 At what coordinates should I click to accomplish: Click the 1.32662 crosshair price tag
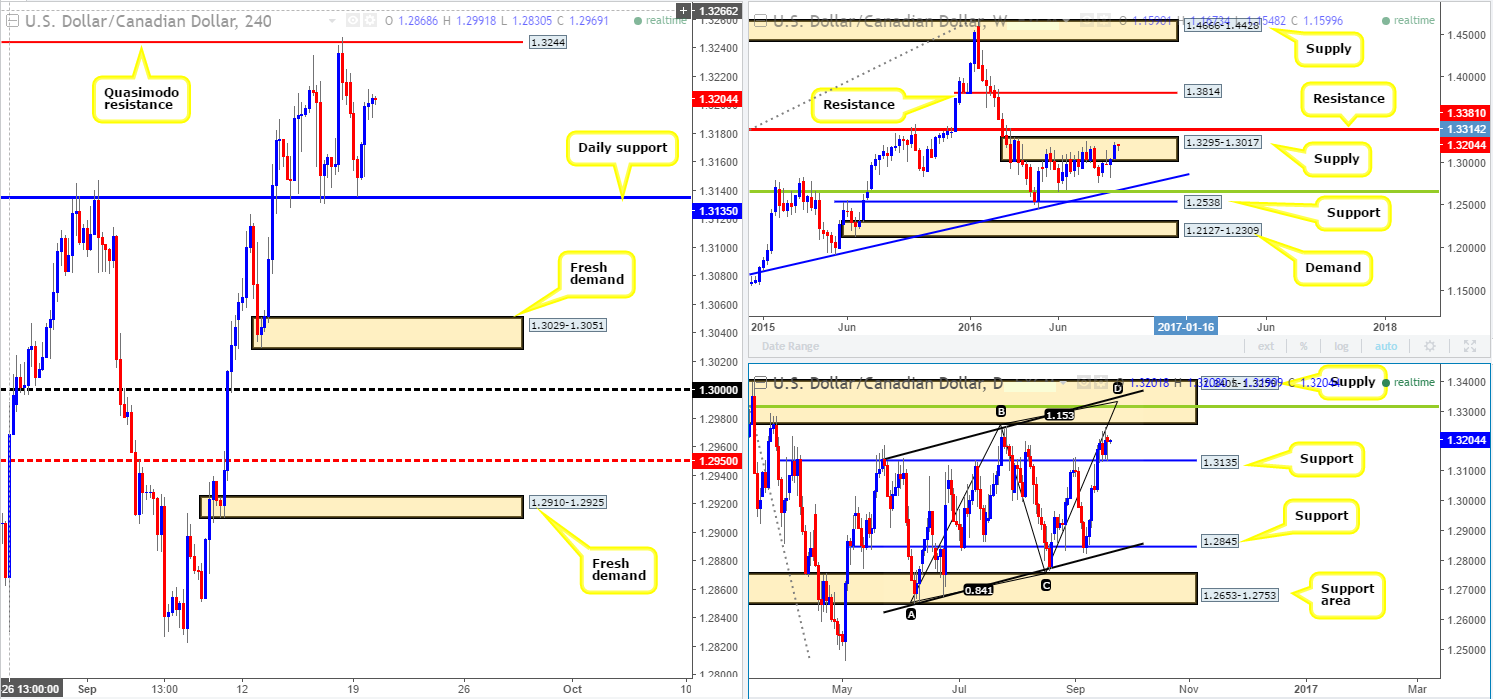tap(718, 10)
